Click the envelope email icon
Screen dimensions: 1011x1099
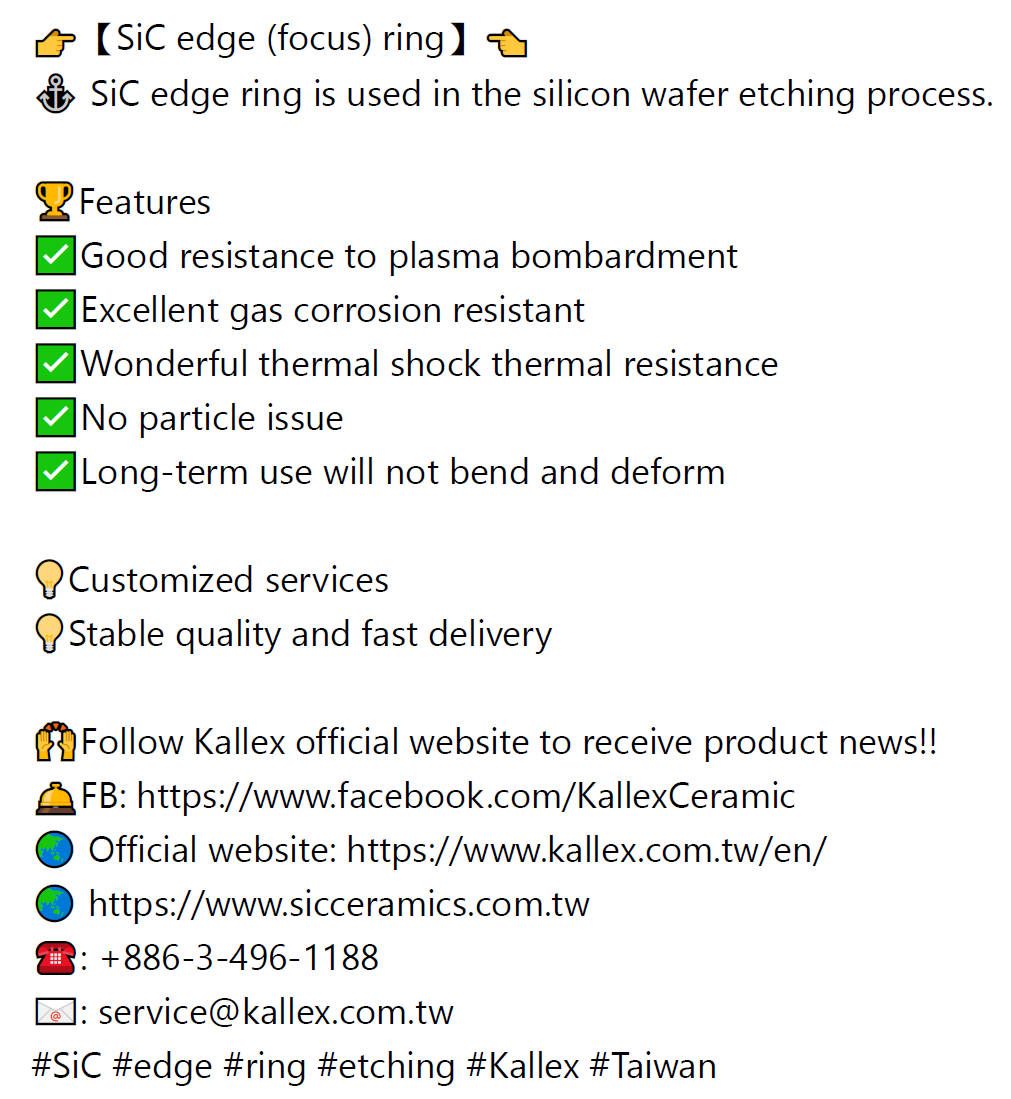click(54, 1013)
